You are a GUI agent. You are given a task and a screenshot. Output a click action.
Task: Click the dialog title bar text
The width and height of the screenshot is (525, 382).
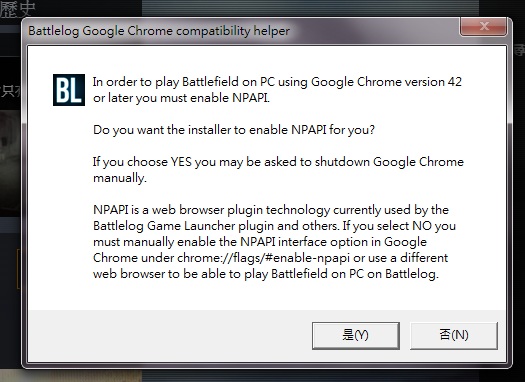159,31
